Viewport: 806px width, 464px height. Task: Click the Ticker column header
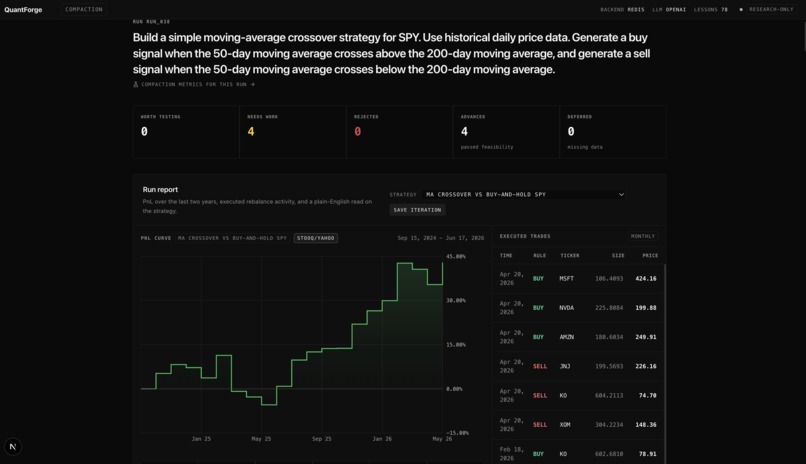[570, 255]
